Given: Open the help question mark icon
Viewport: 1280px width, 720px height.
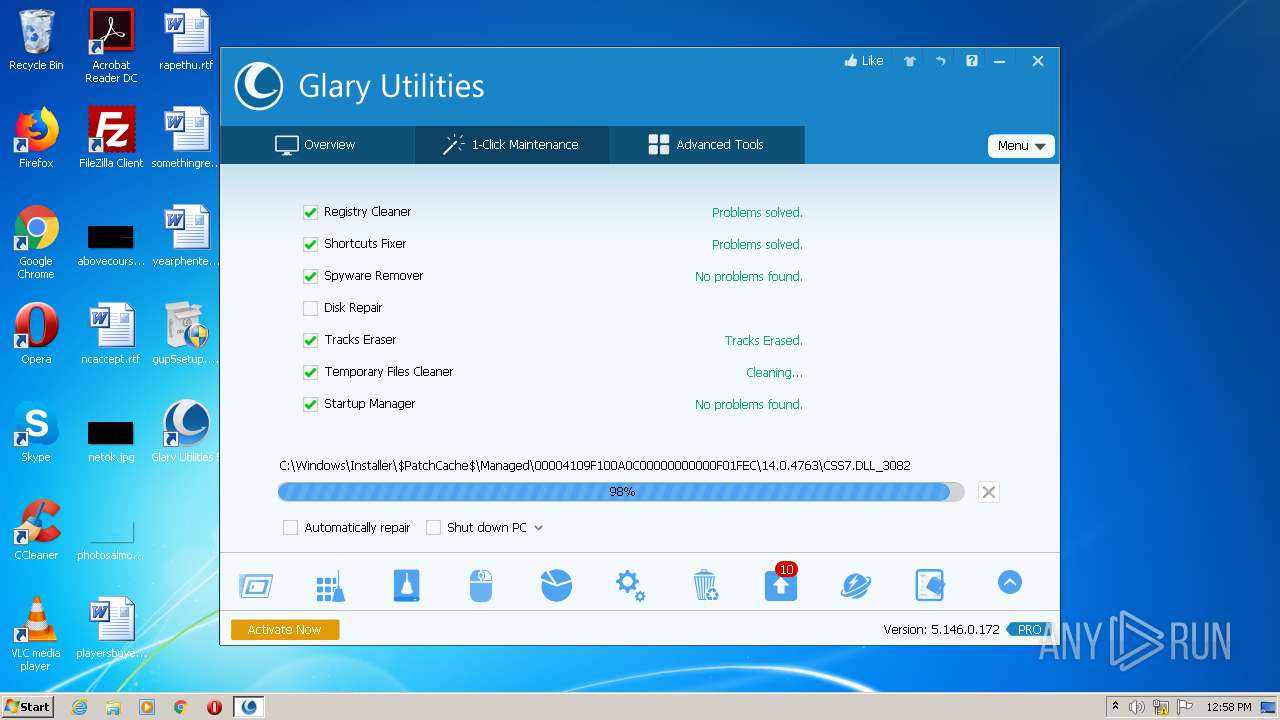Looking at the screenshot, I should [x=971, y=61].
